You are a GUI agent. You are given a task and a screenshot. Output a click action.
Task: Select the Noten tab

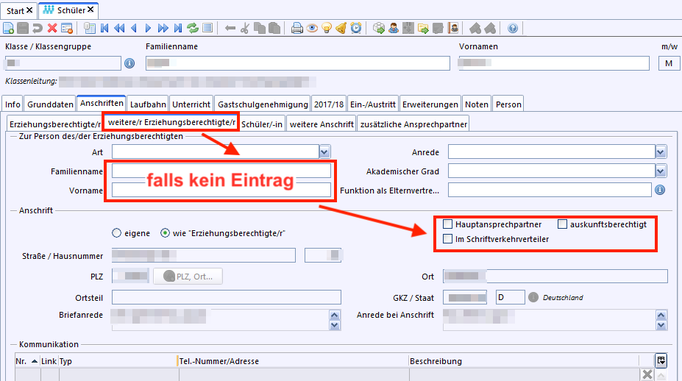(x=476, y=104)
